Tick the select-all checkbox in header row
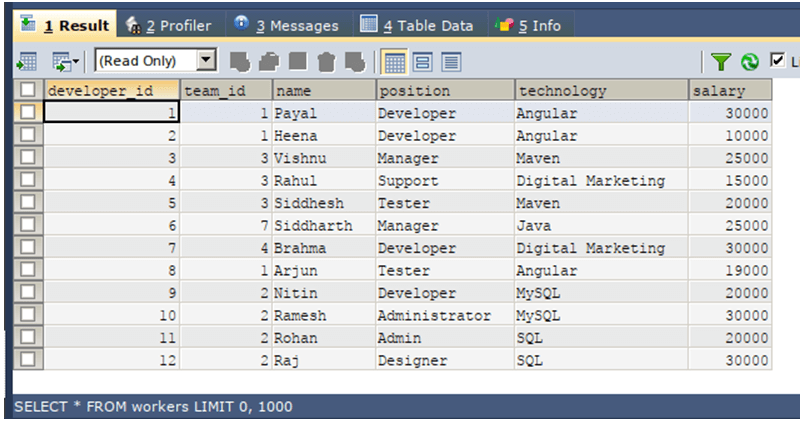Image resolution: width=807 pixels, height=421 pixels. 28,90
